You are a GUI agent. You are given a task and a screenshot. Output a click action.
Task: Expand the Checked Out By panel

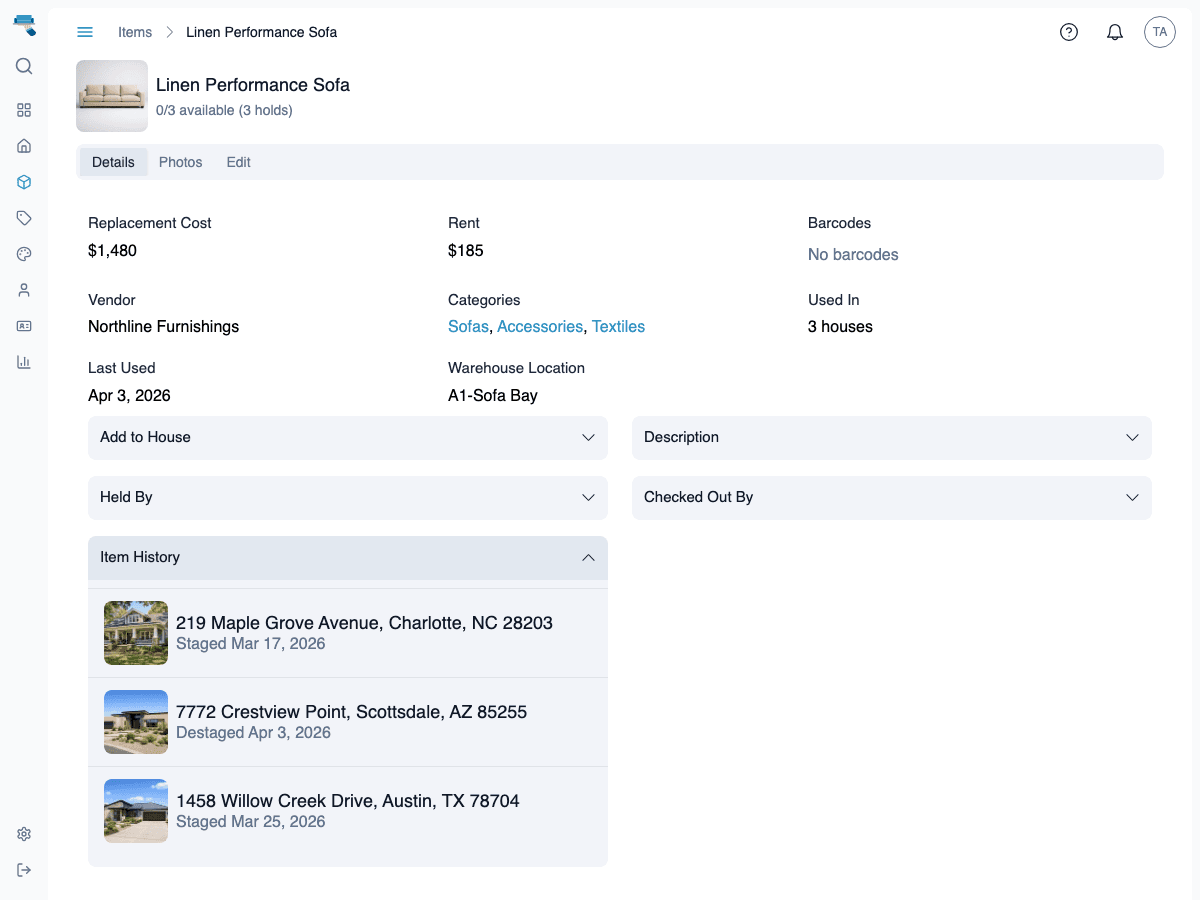click(891, 497)
